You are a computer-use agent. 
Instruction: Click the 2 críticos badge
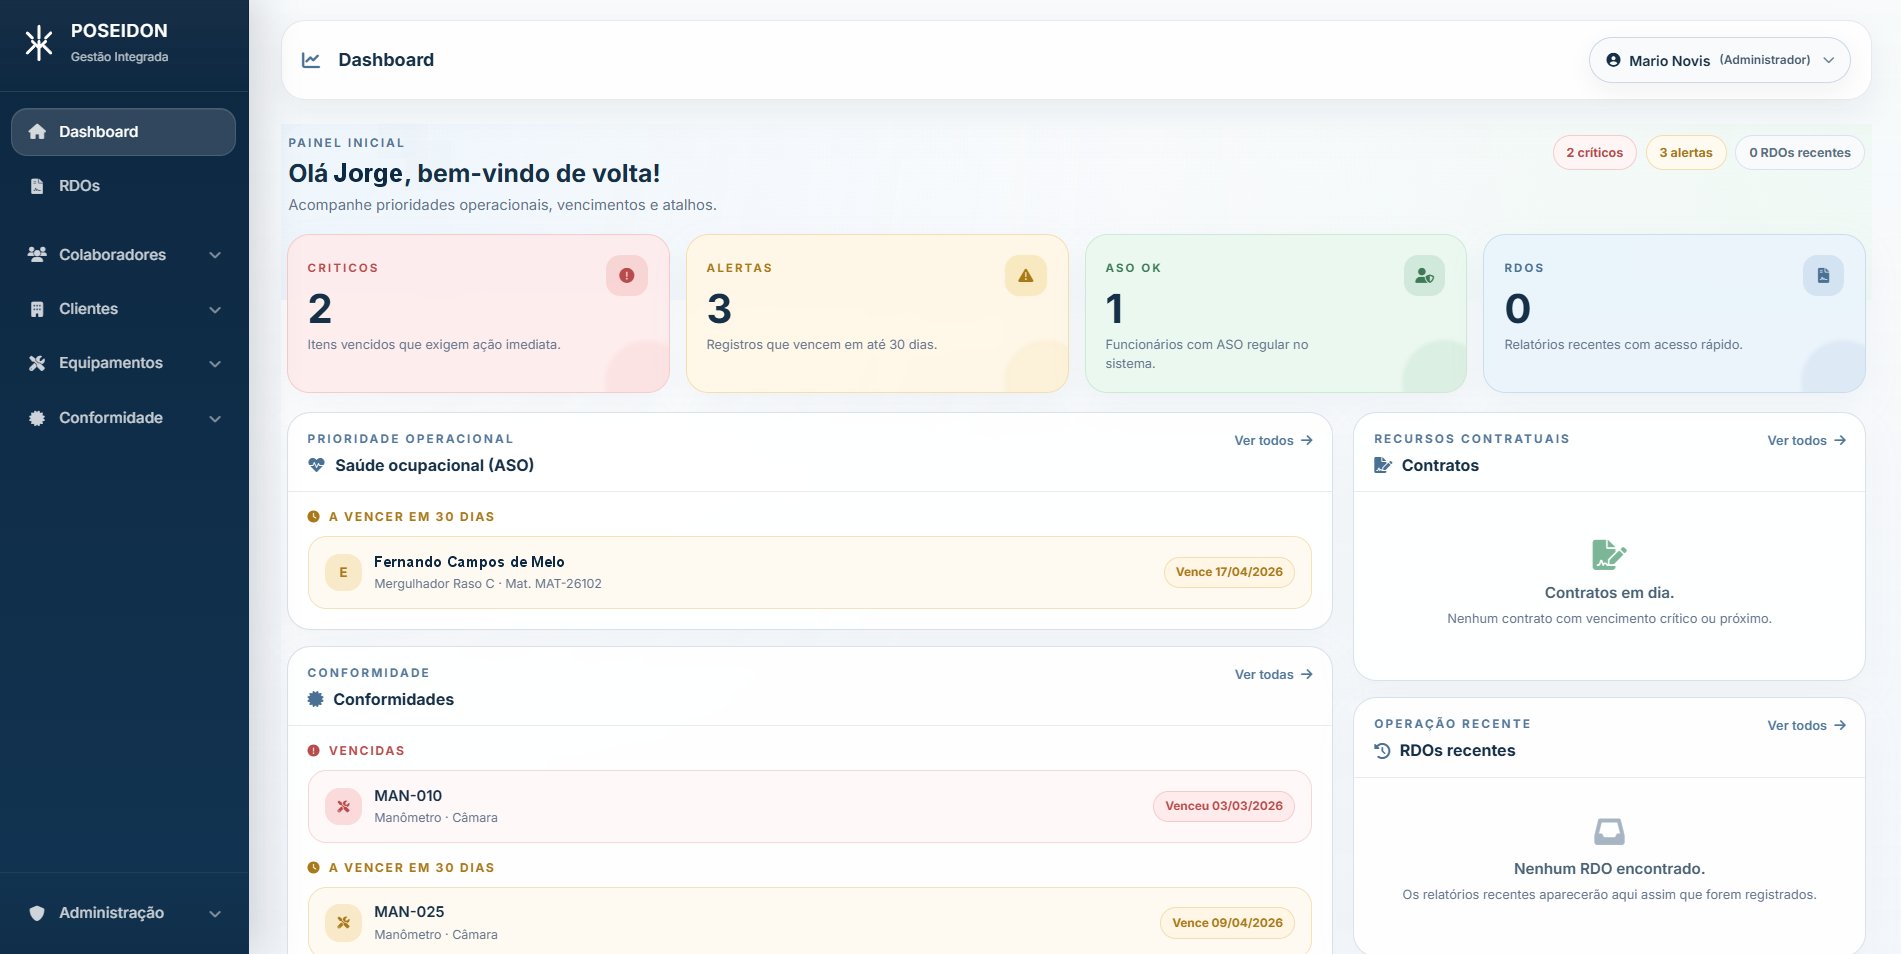click(1594, 153)
